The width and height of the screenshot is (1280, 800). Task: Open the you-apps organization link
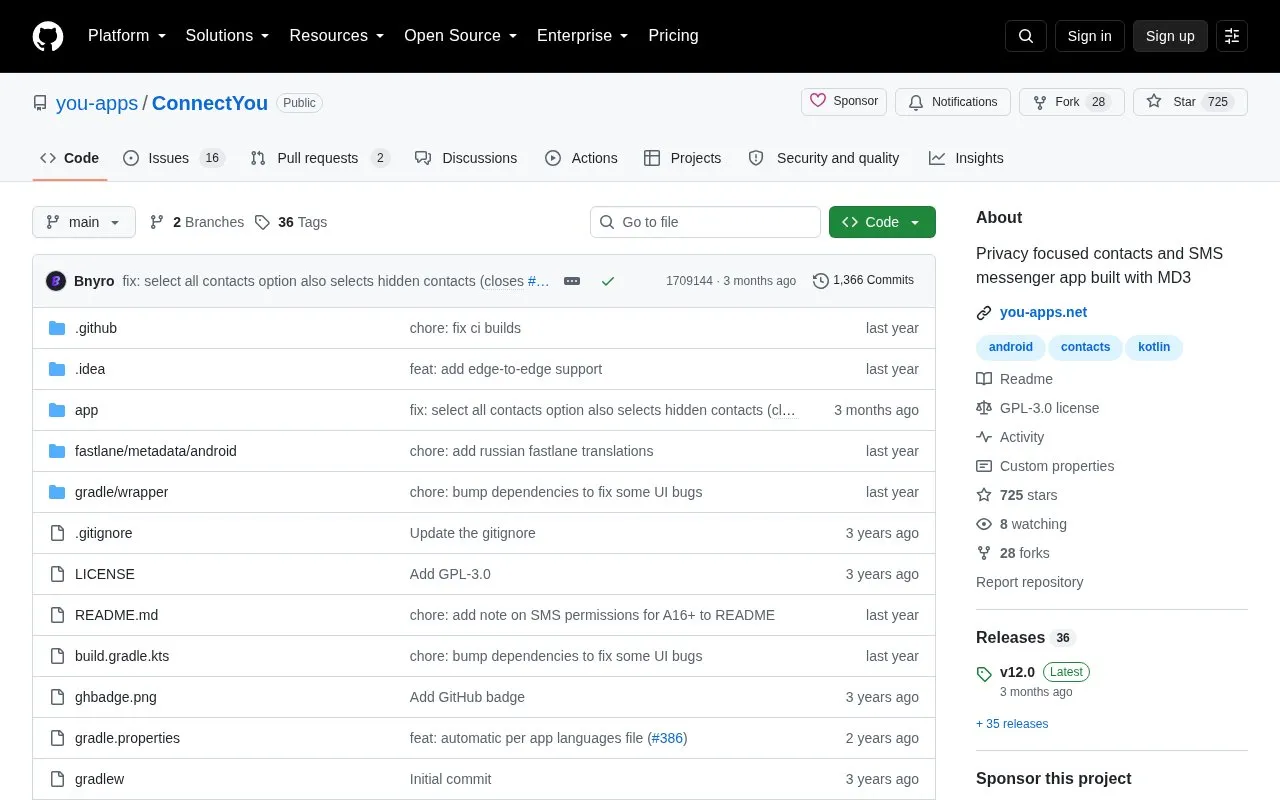[x=97, y=103]
